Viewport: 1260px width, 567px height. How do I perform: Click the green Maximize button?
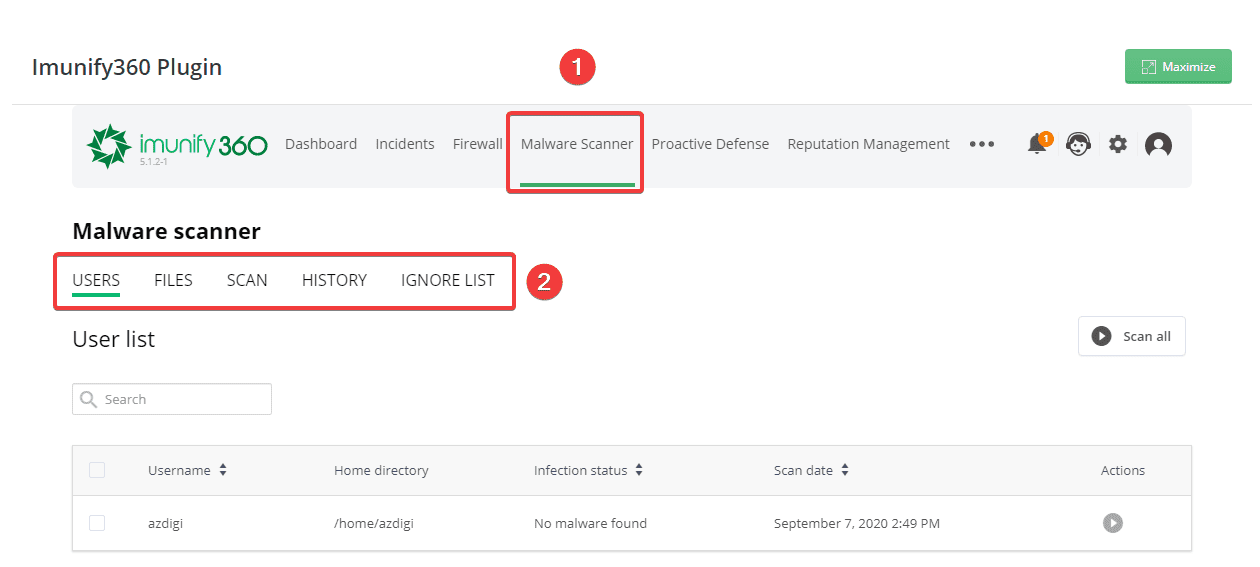[1178, 67]
